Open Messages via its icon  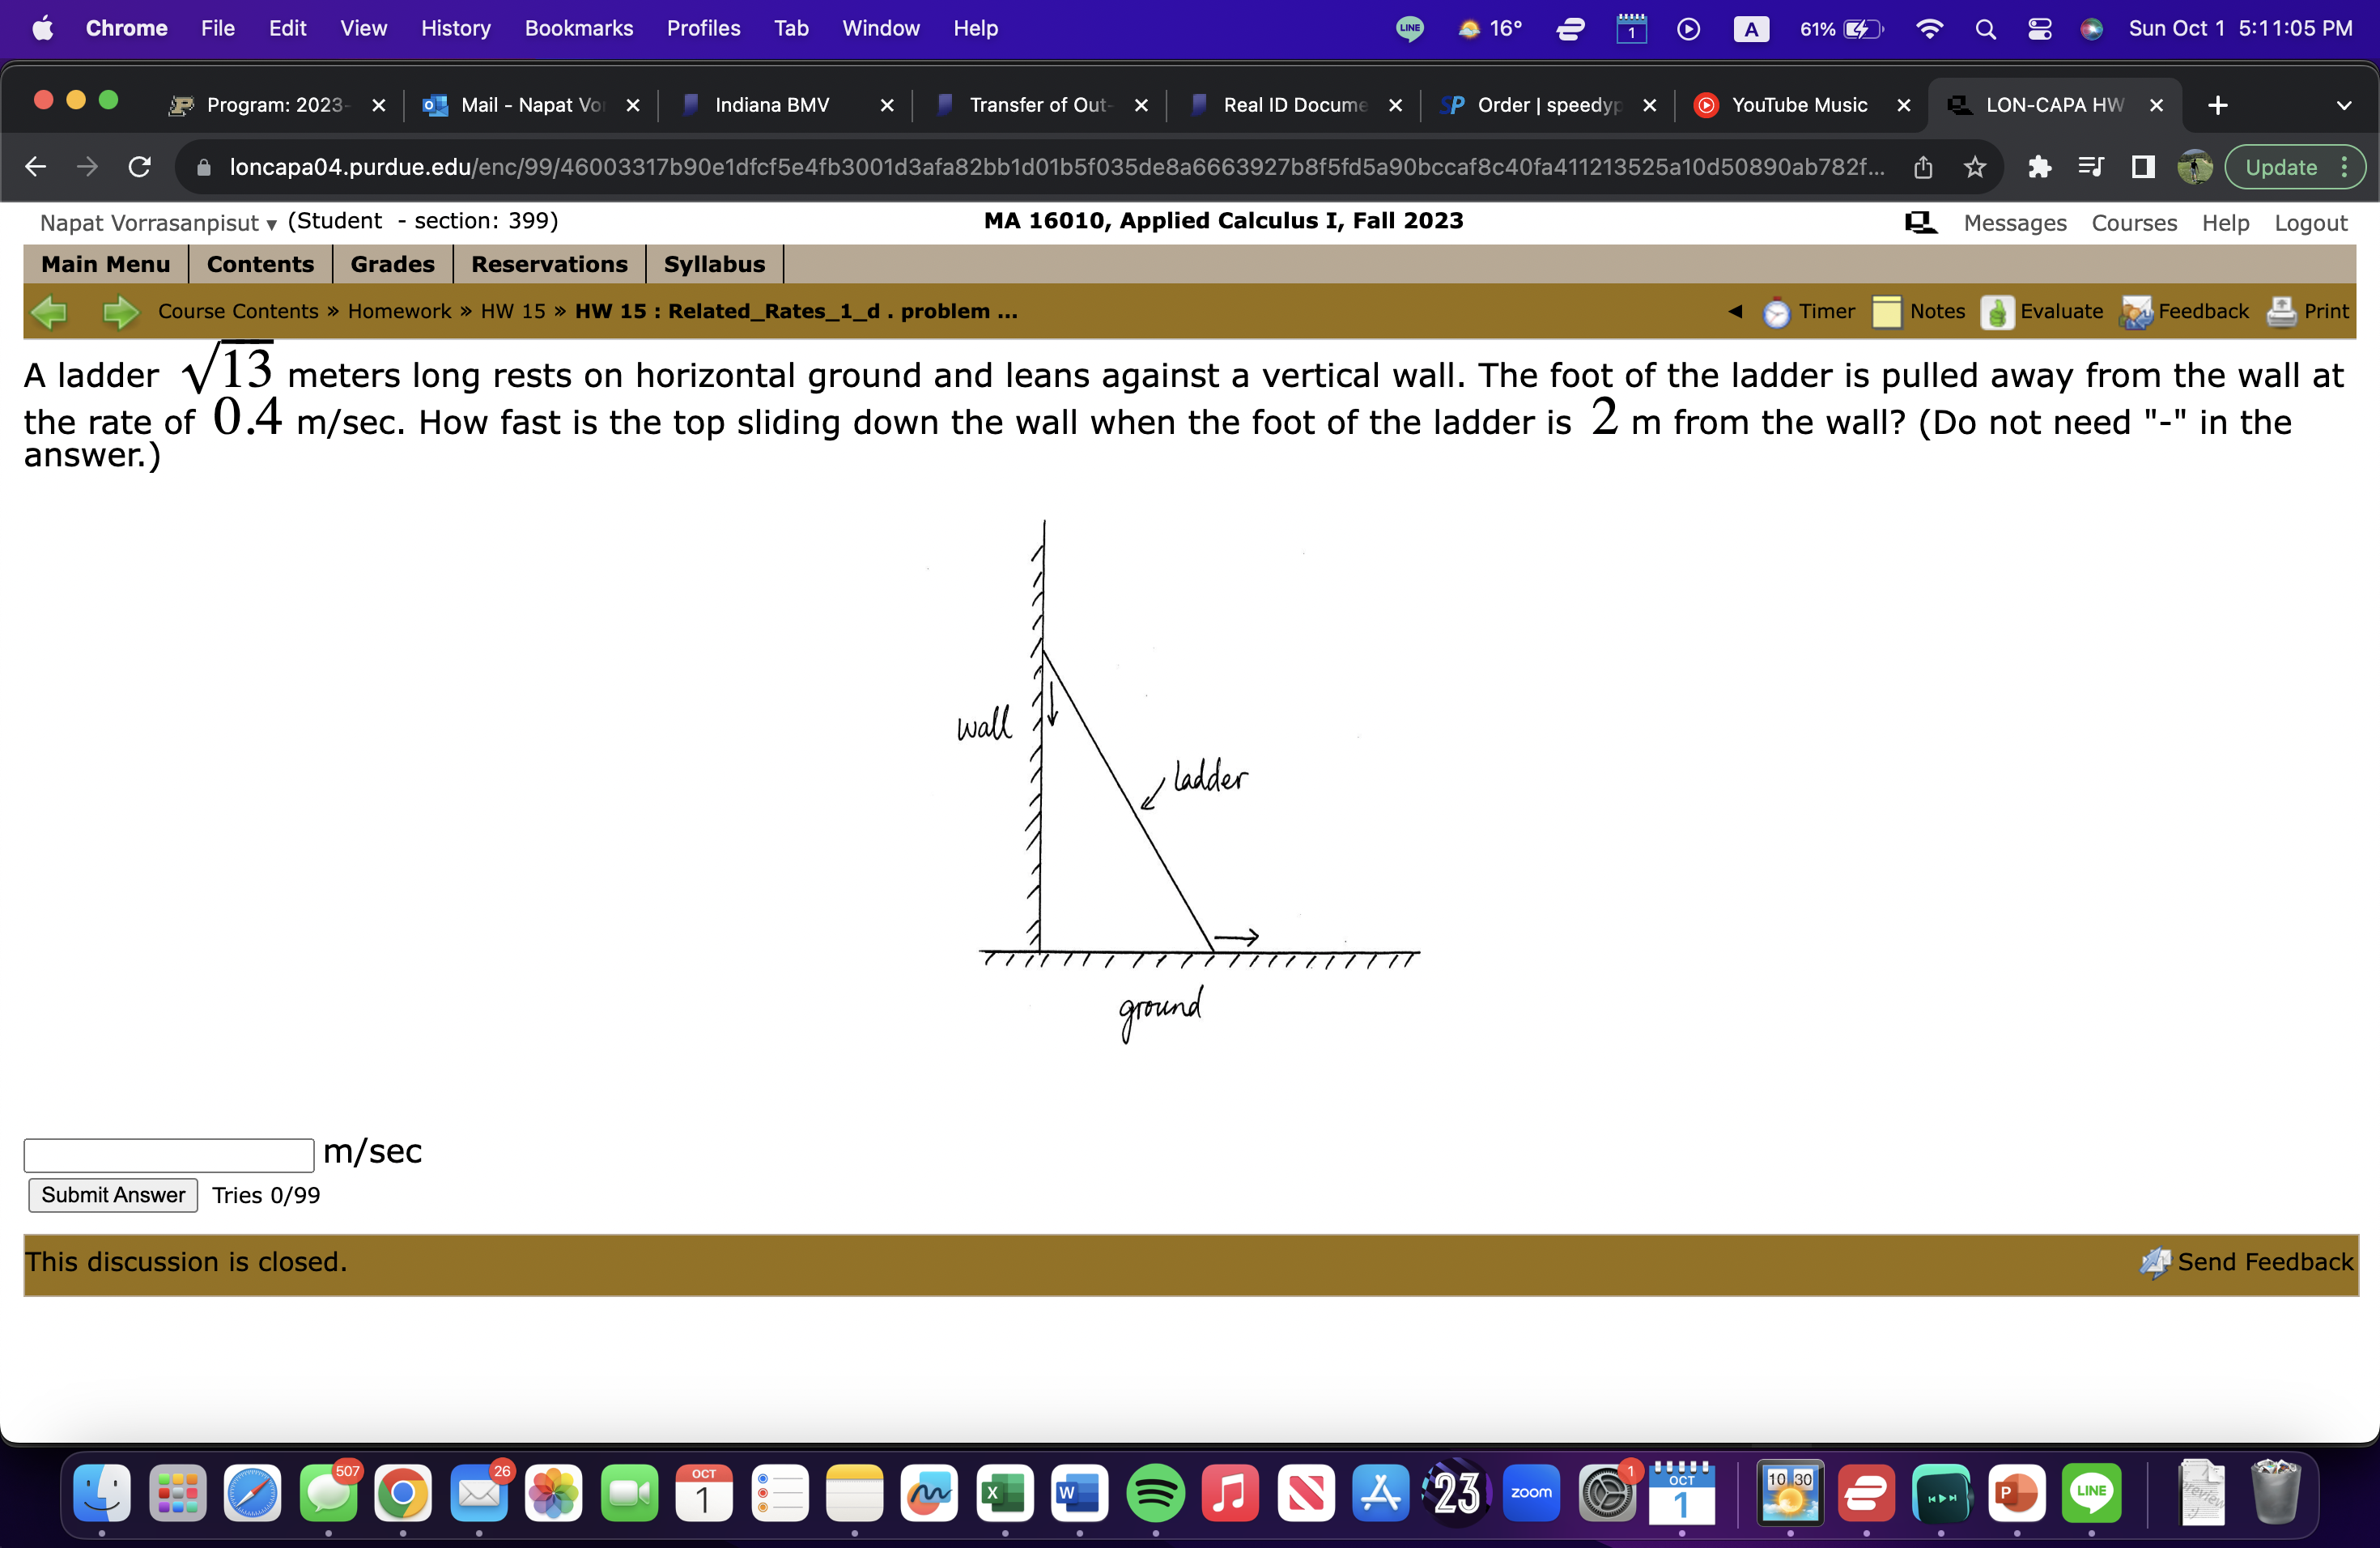tap(1919, 222)
